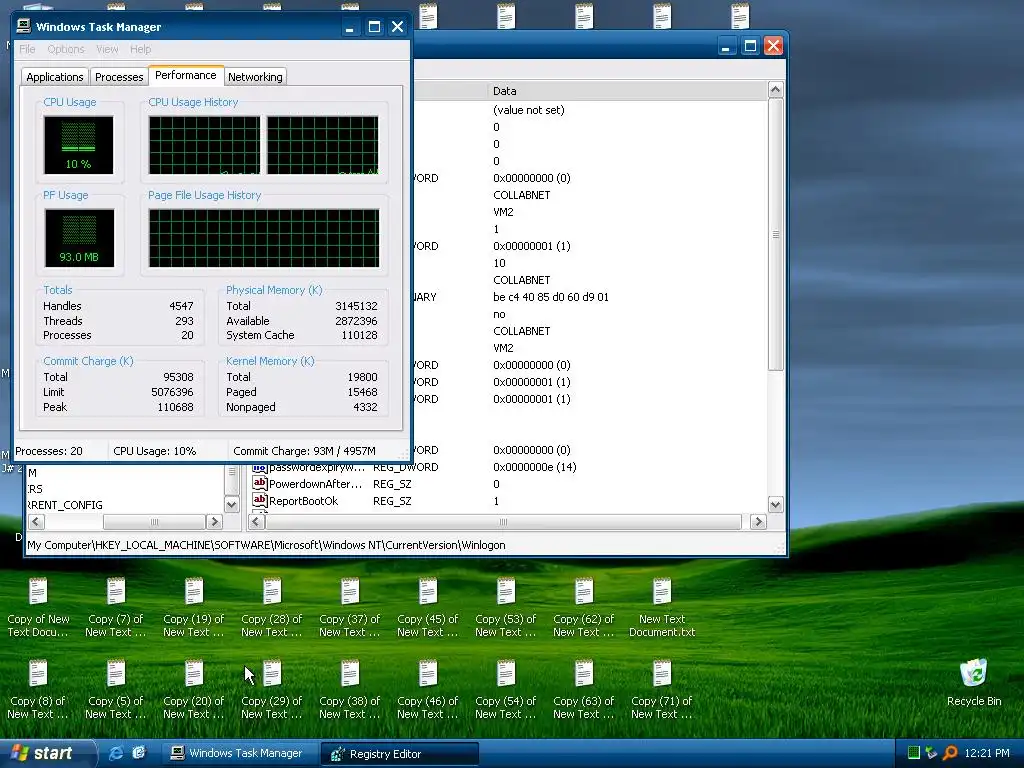Viewport: 1024px width, 768px height.
Task: Click the CPU Usage gauge showing 10 %
Action: (78, 145)
